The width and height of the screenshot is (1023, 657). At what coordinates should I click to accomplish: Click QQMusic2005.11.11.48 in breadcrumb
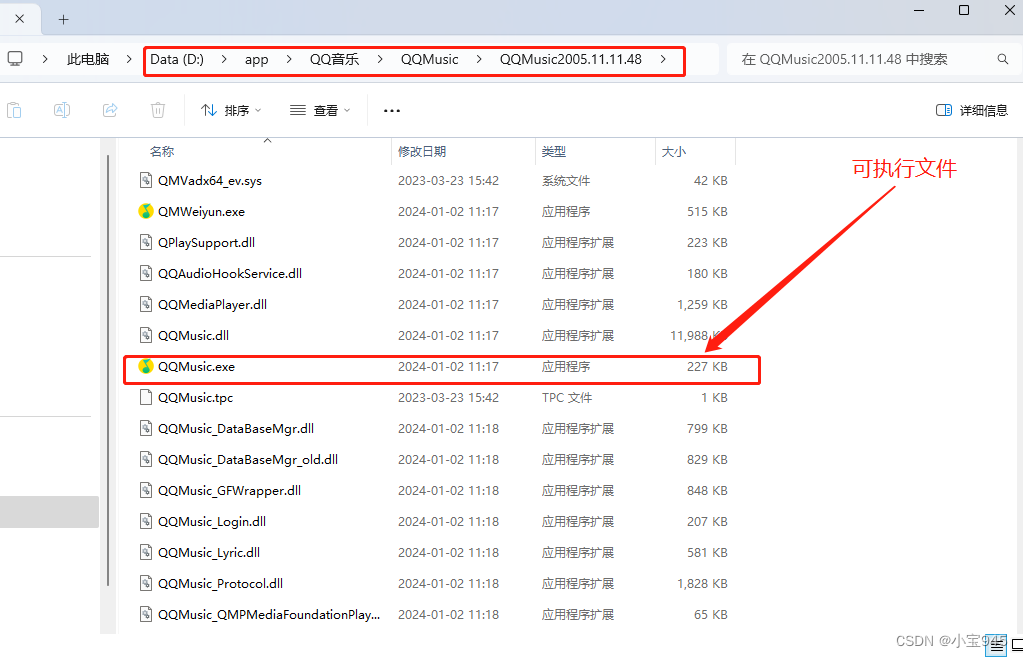[571, 59]
